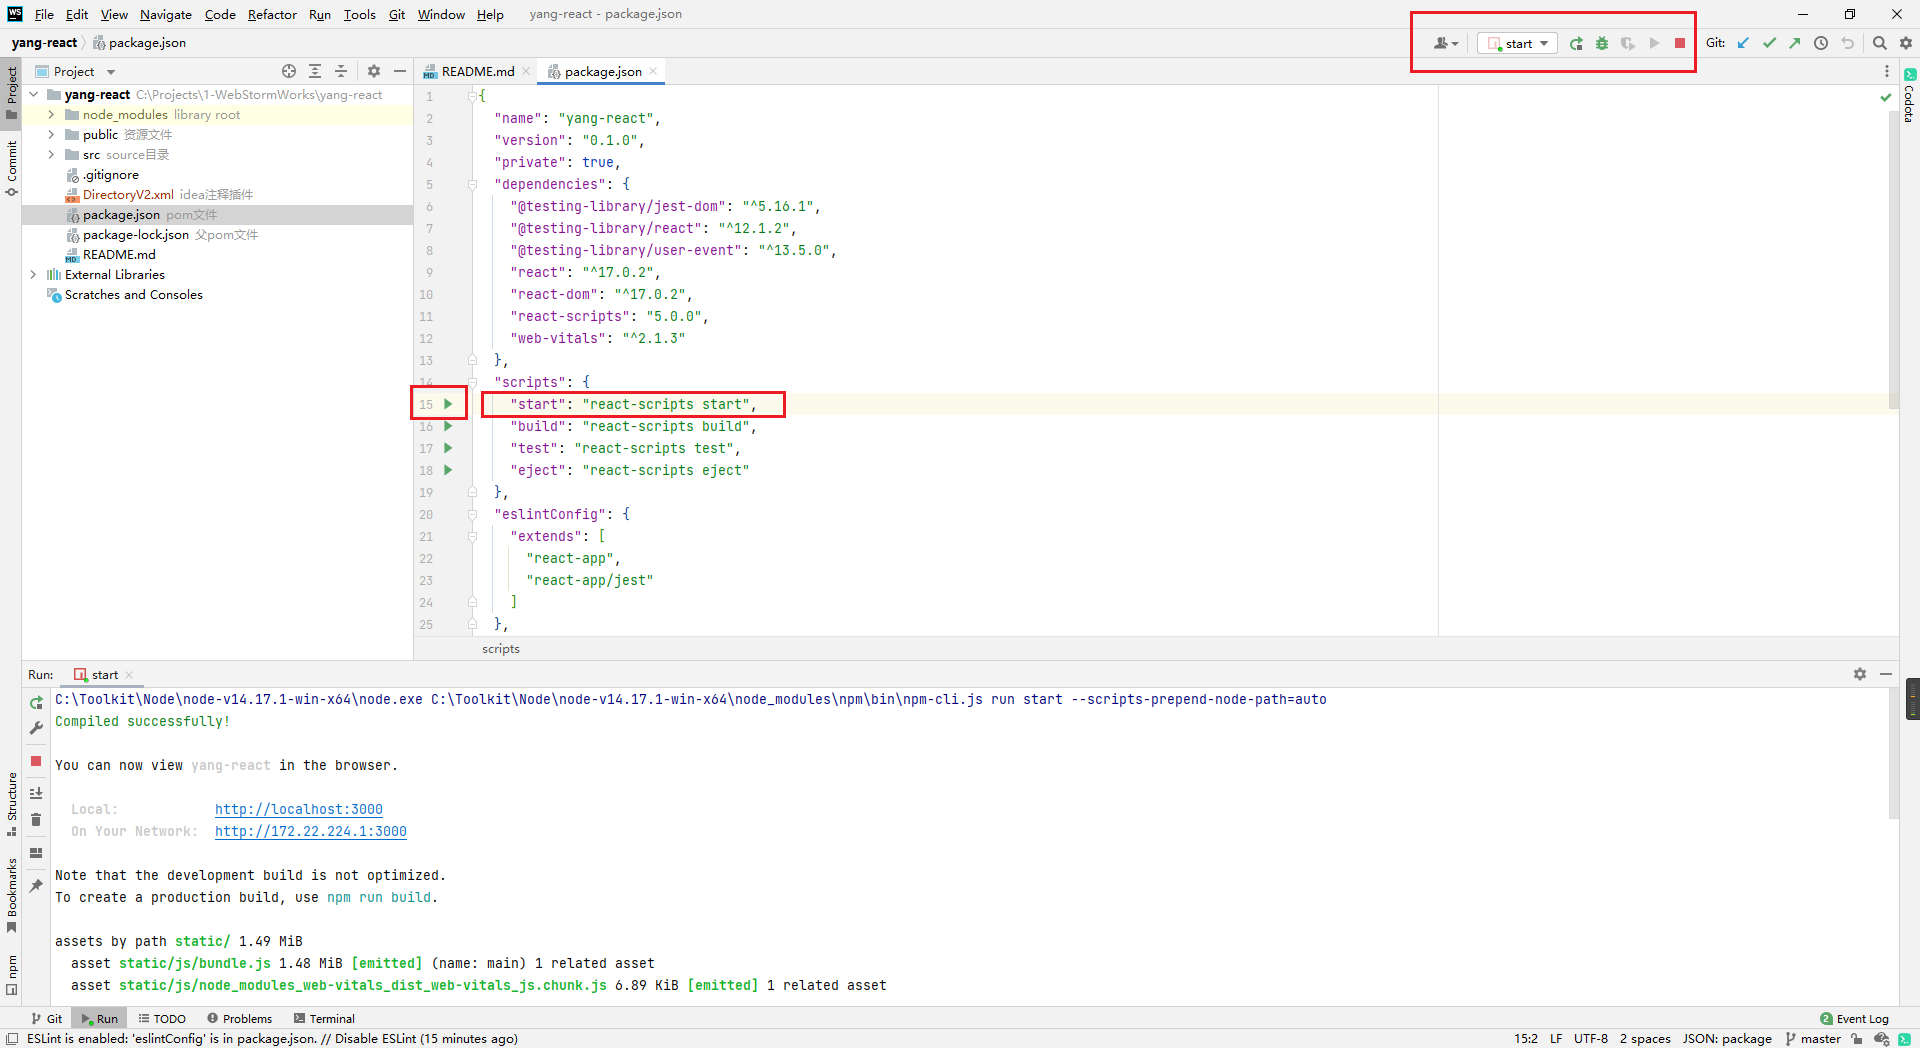Hide the Project panel with the minus icon
Image resolution: width=1920 pixels, height=1048 pixels.
(400, 71)
